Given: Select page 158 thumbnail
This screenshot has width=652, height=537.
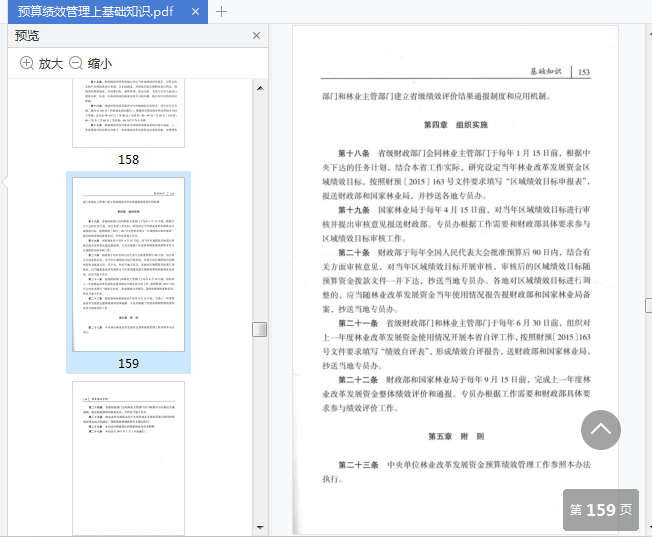Looking at the screenshot, I should (128, 113).
